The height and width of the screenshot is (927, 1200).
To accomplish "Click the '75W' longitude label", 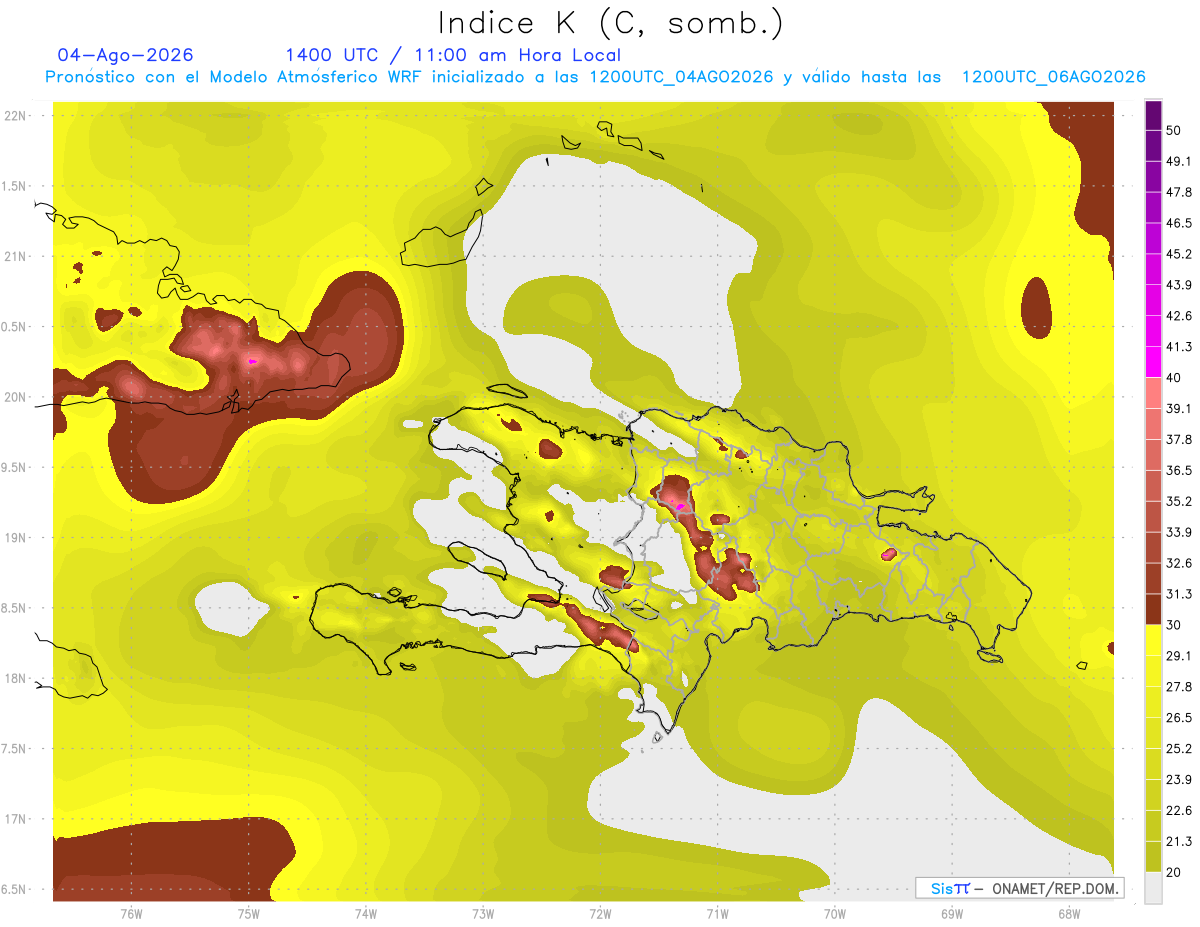I will (x=248, y=913).
